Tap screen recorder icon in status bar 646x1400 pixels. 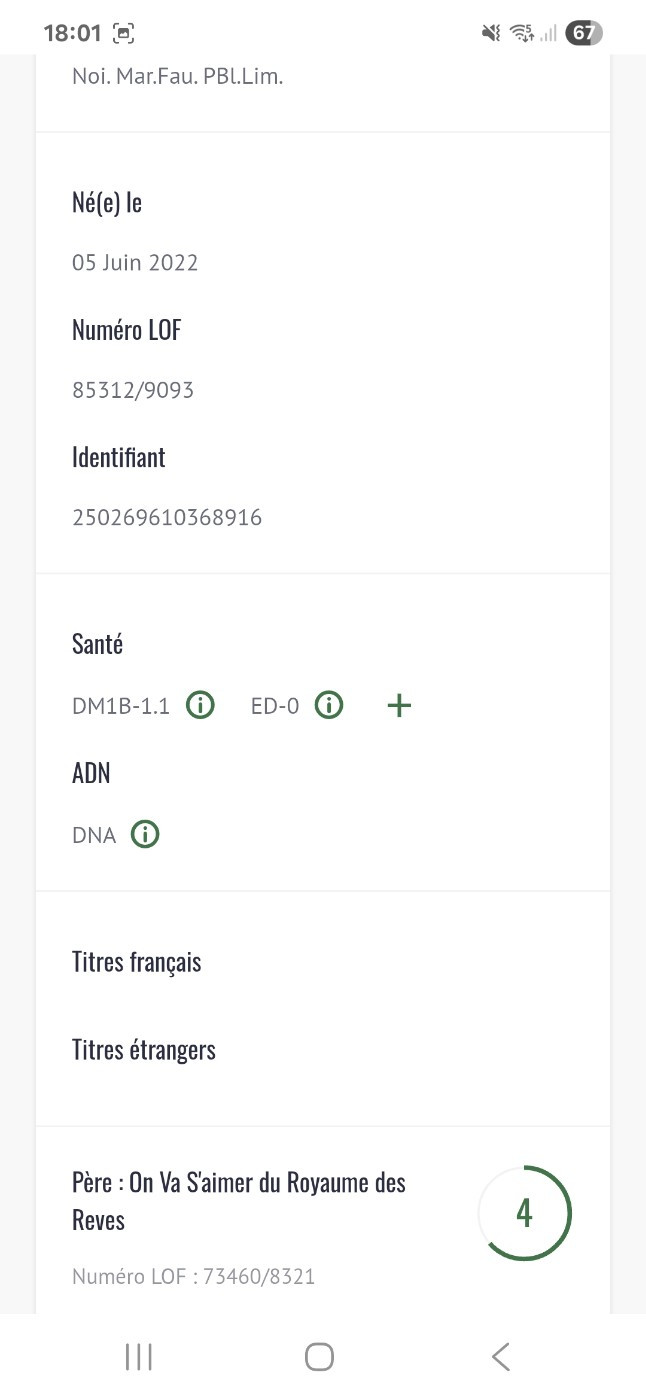pyautogui.click(x=124, y=33)
